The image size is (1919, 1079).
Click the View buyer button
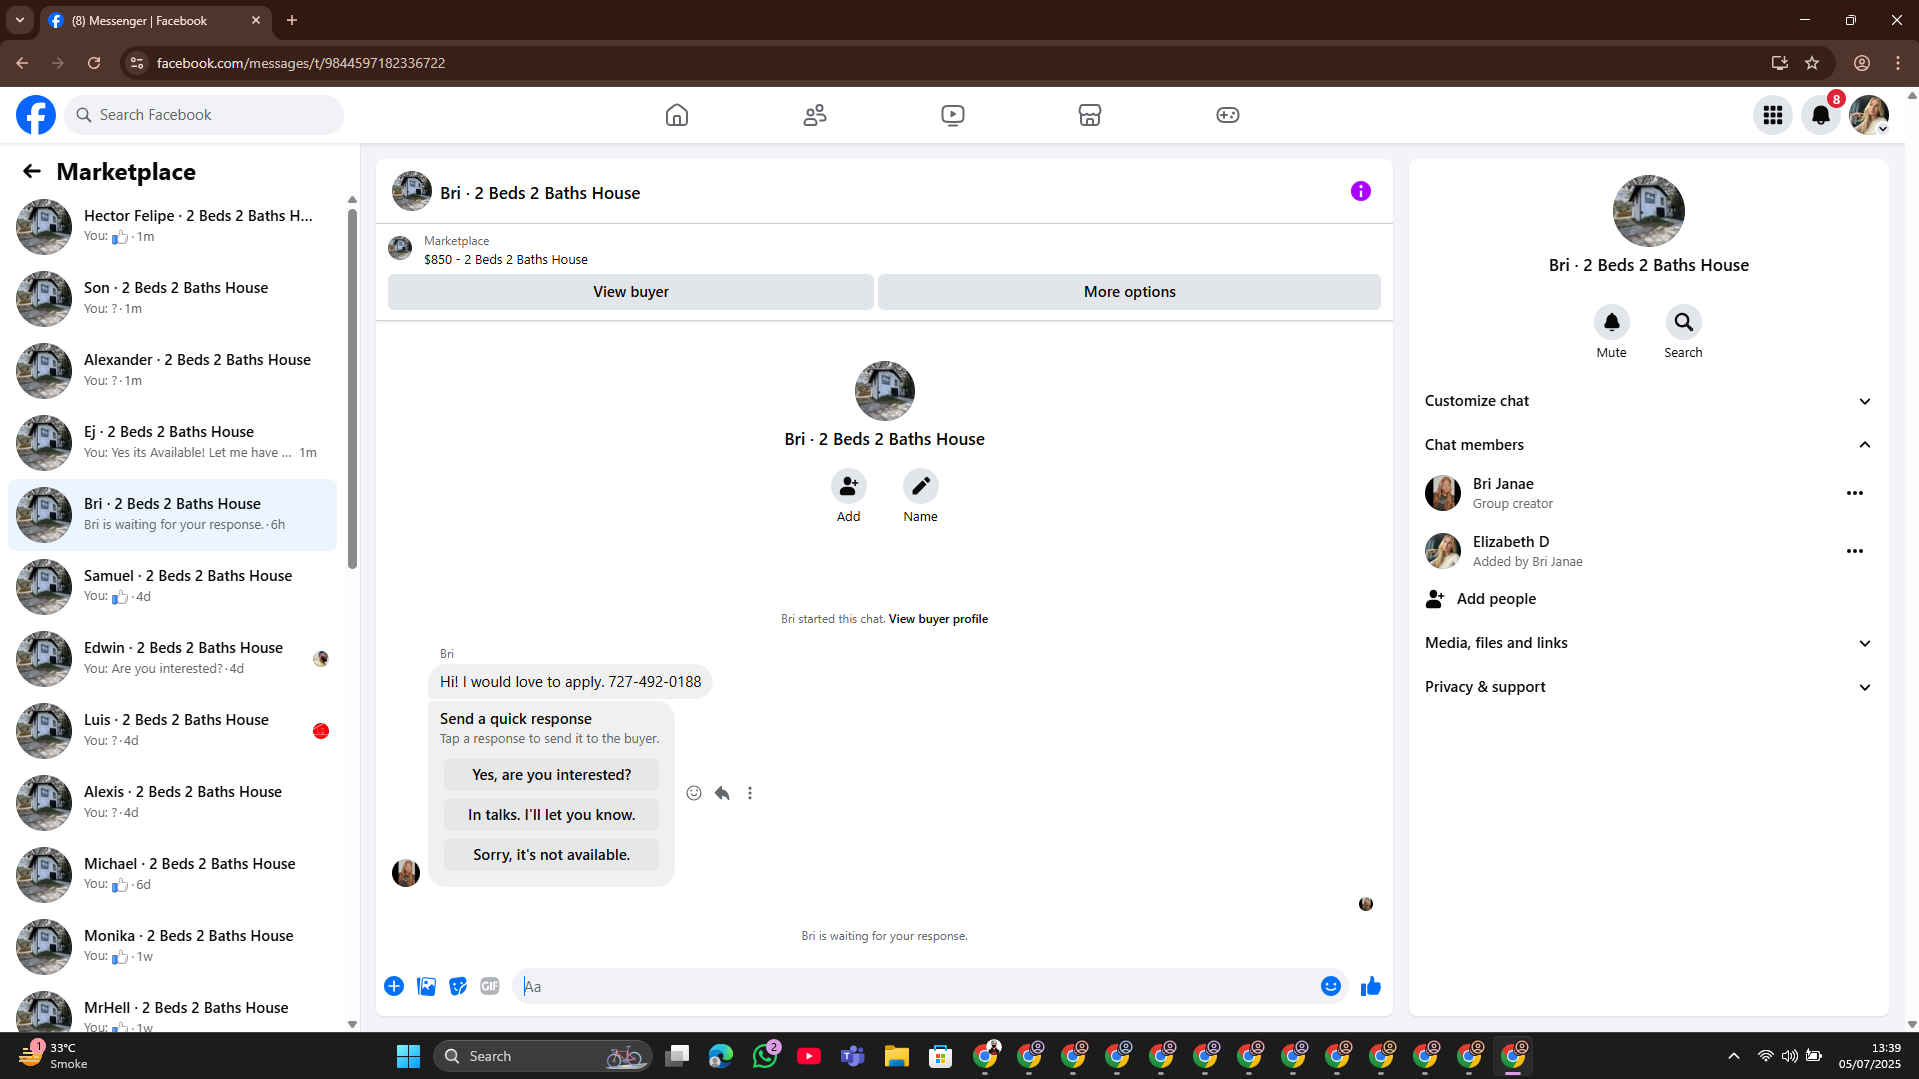click(x=630, y=292)
